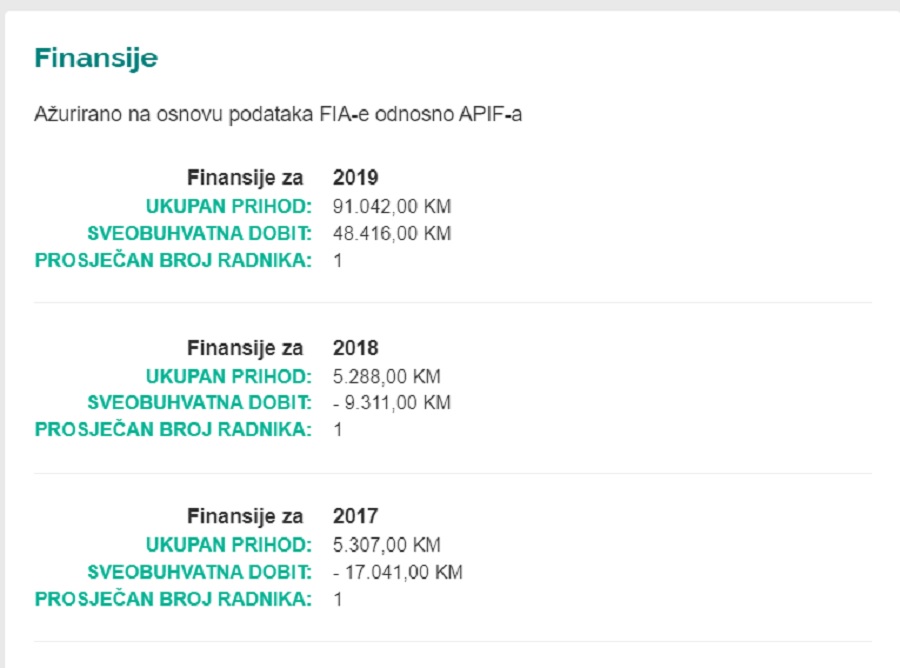The height and width of the screenshot is (668, 900).
Task: Select the FIA-e APIF-a update note text
Action: 278,114
